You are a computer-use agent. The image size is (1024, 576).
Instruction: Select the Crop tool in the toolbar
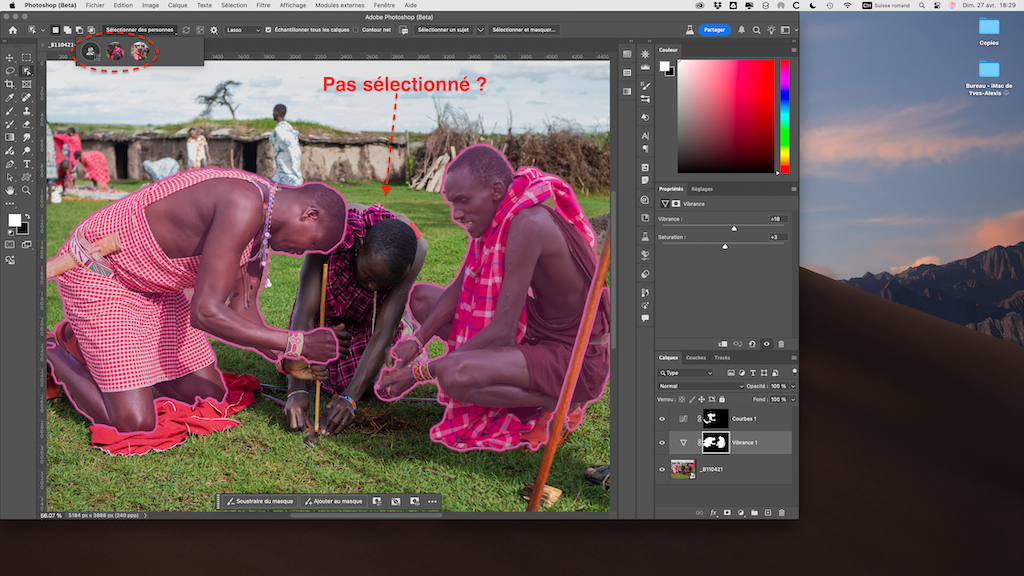click(10, 84)
